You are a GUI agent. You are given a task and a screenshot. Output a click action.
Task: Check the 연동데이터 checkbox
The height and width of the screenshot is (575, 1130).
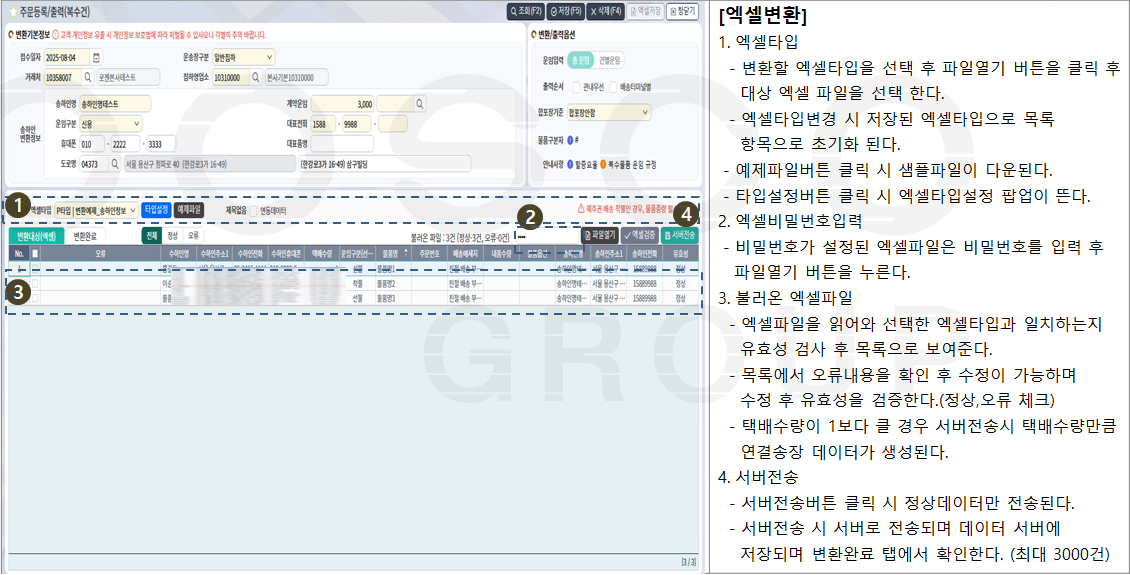pos(254,211)
